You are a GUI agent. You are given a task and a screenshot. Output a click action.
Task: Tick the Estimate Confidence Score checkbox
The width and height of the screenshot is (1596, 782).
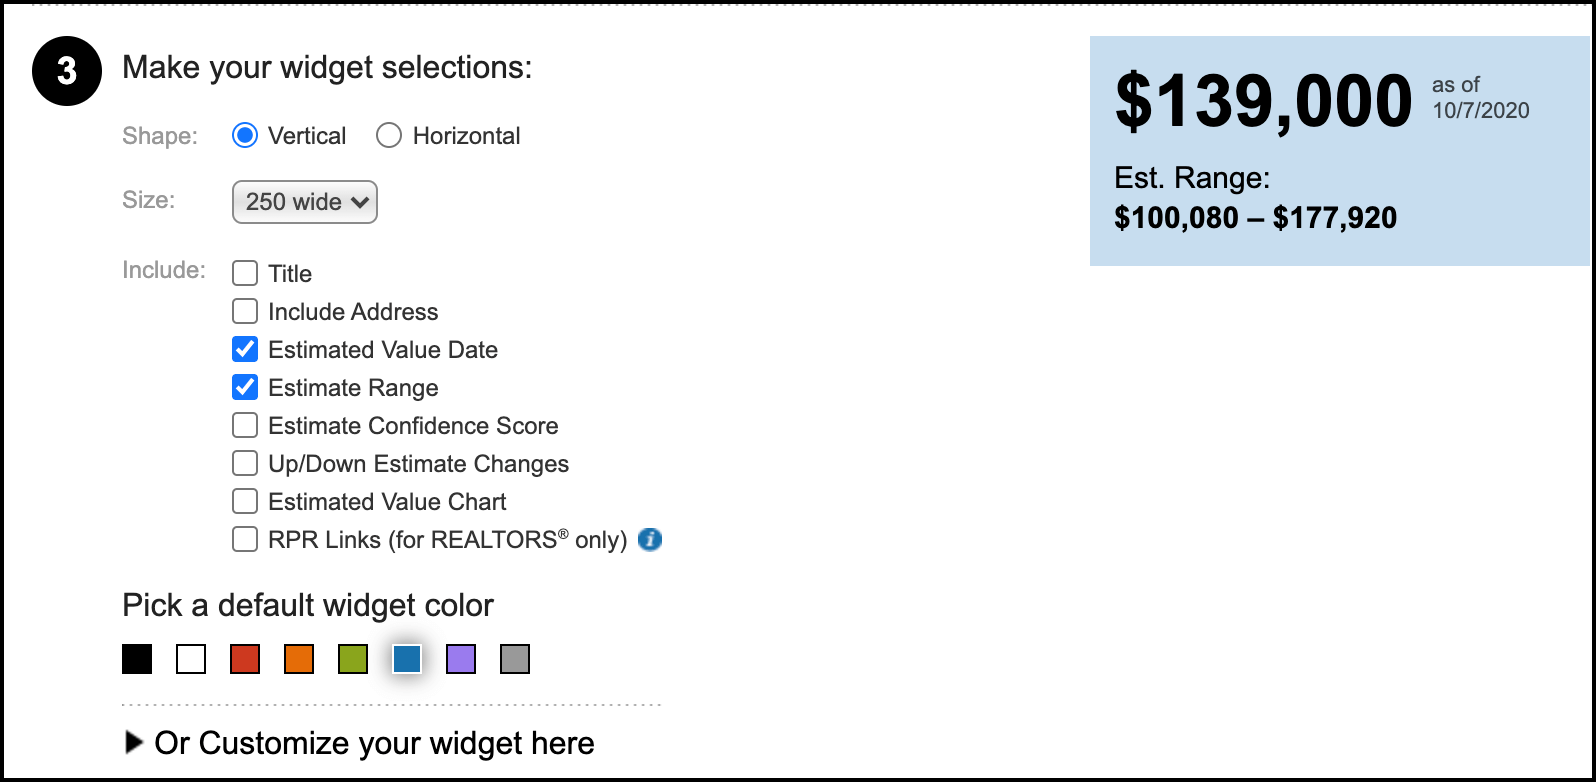click(x=245, y=426)
